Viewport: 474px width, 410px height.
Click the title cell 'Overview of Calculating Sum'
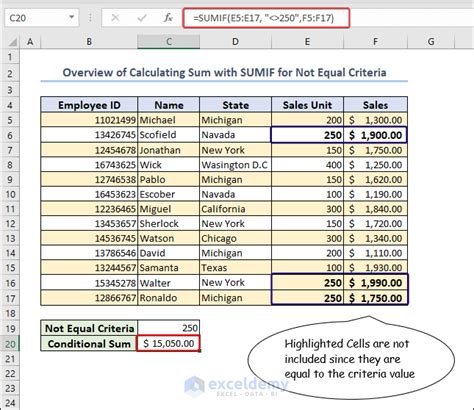pos(224,73)
